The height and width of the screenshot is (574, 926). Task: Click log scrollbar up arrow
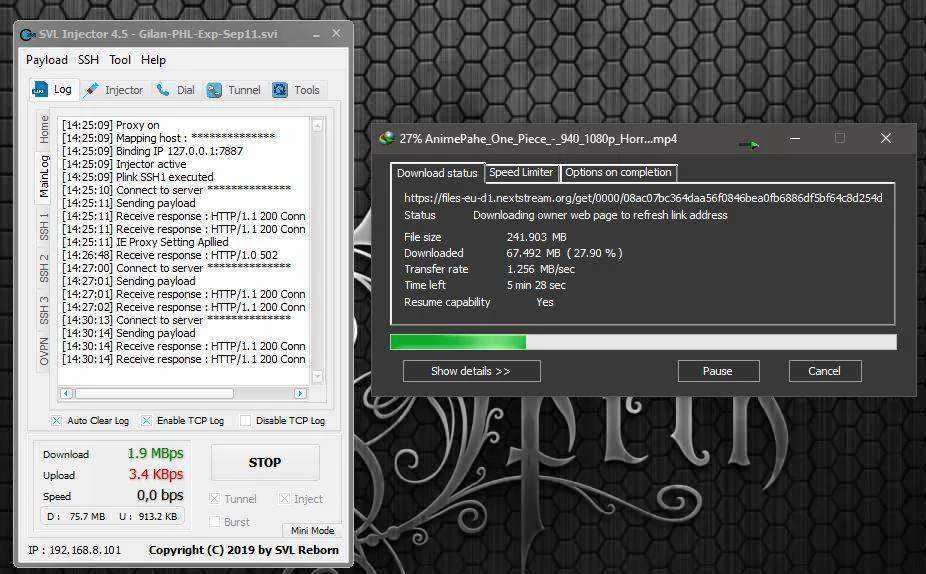[317, 125]
